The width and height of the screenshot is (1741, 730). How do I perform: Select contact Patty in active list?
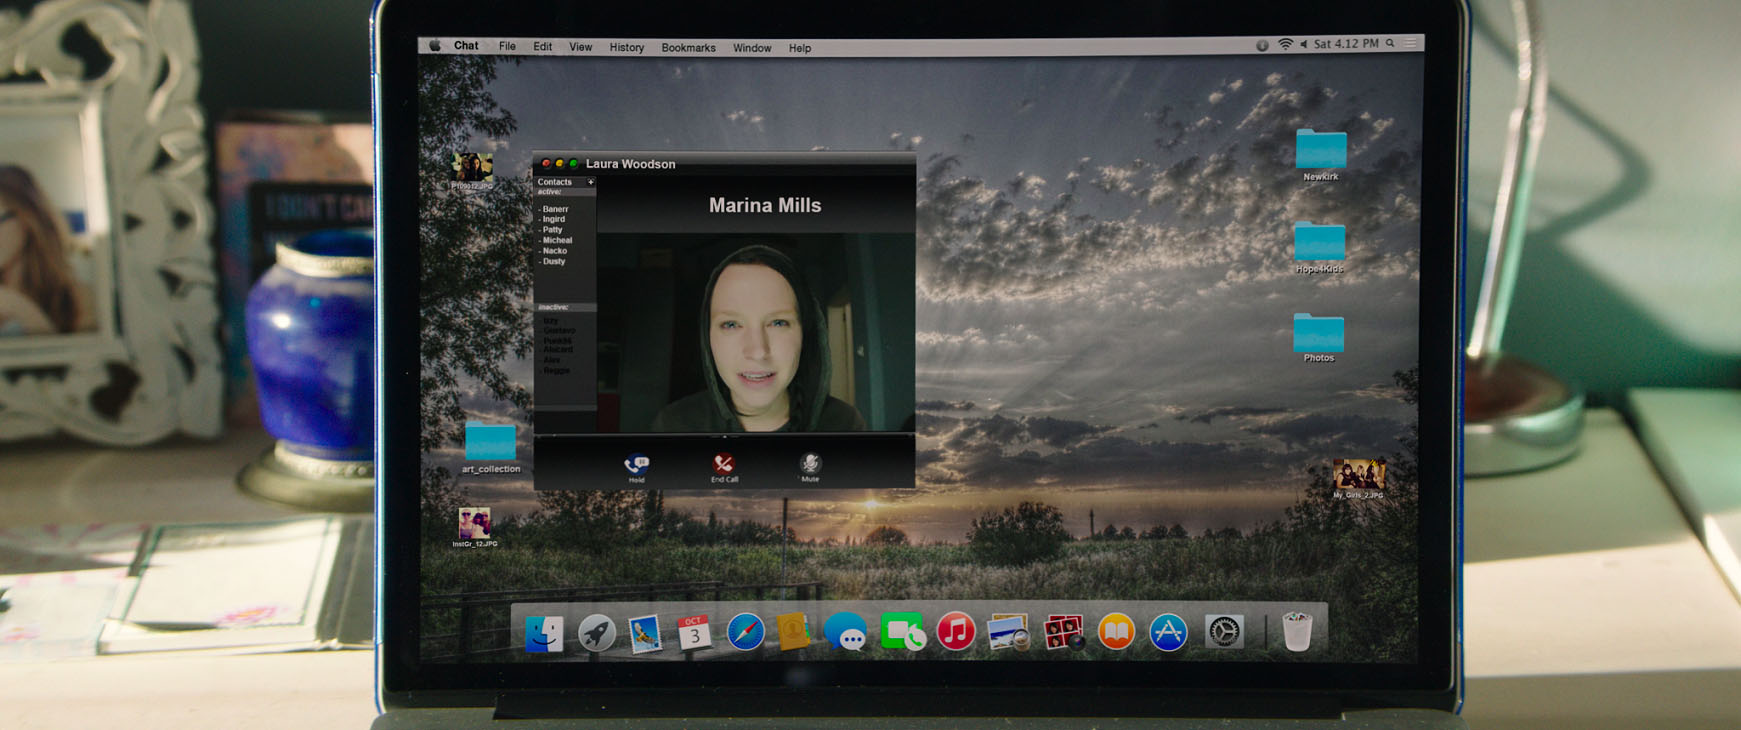click(552, 230)
